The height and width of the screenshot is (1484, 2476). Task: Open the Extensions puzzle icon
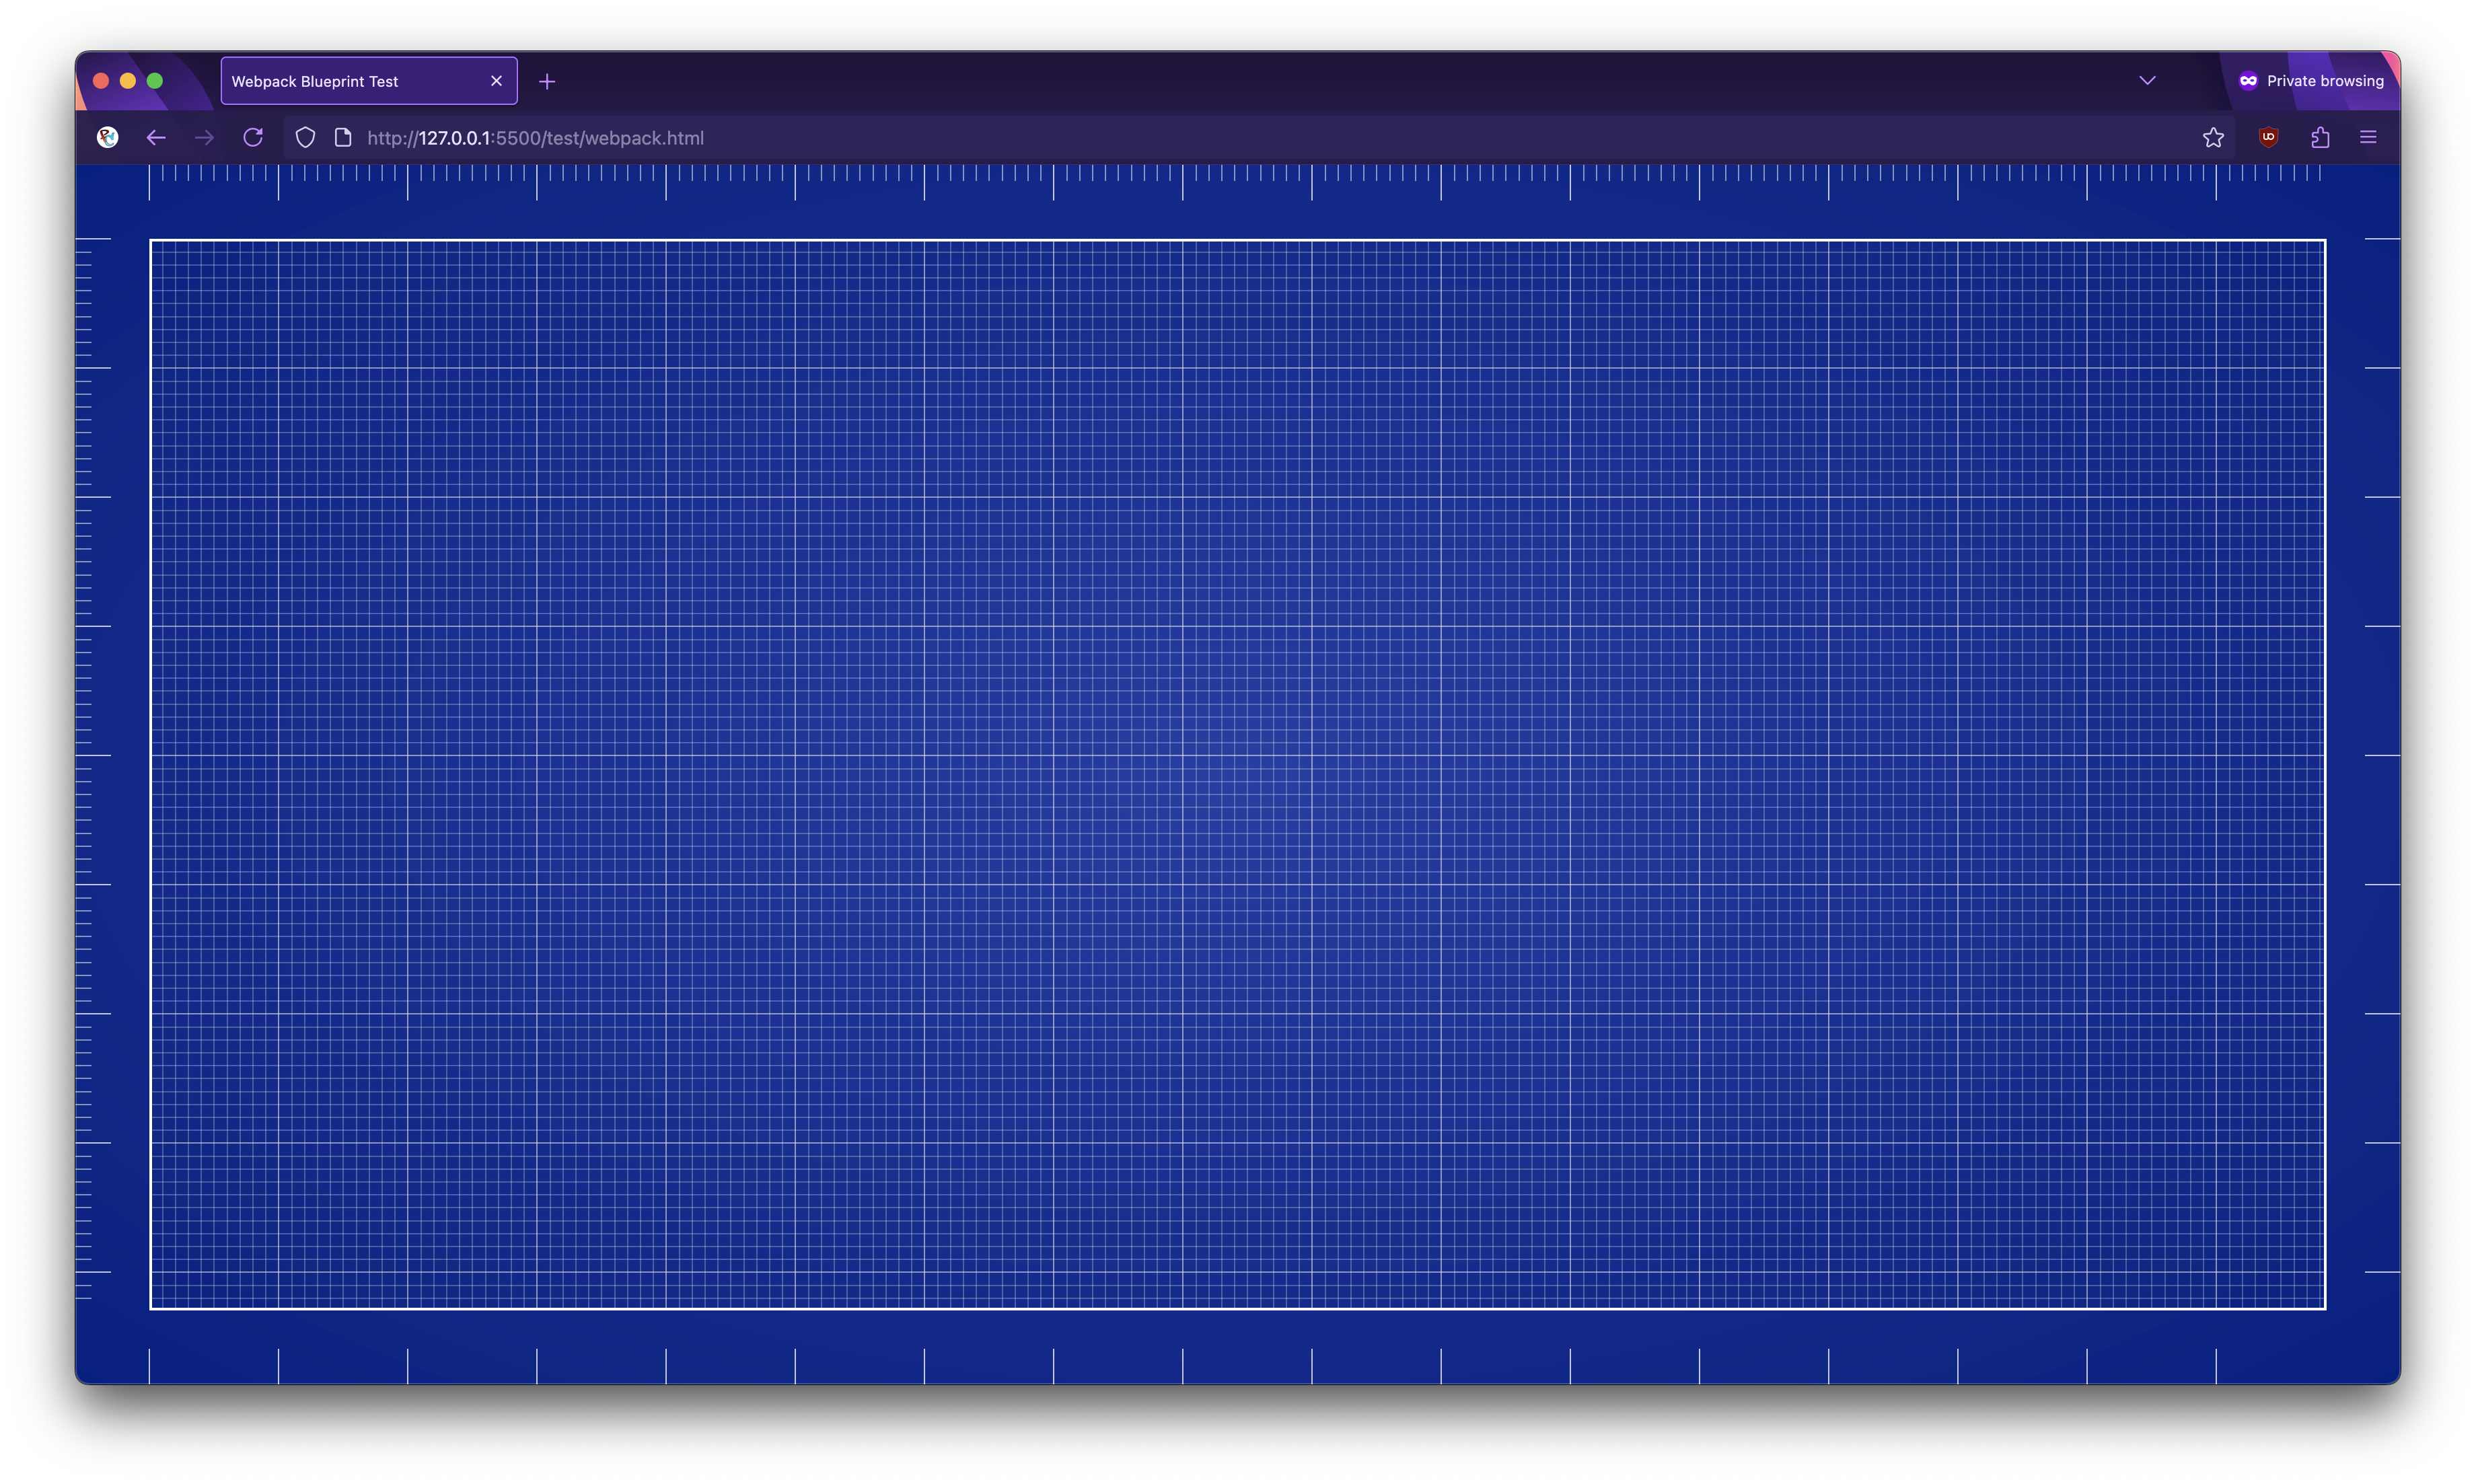tap(2320, 138)
